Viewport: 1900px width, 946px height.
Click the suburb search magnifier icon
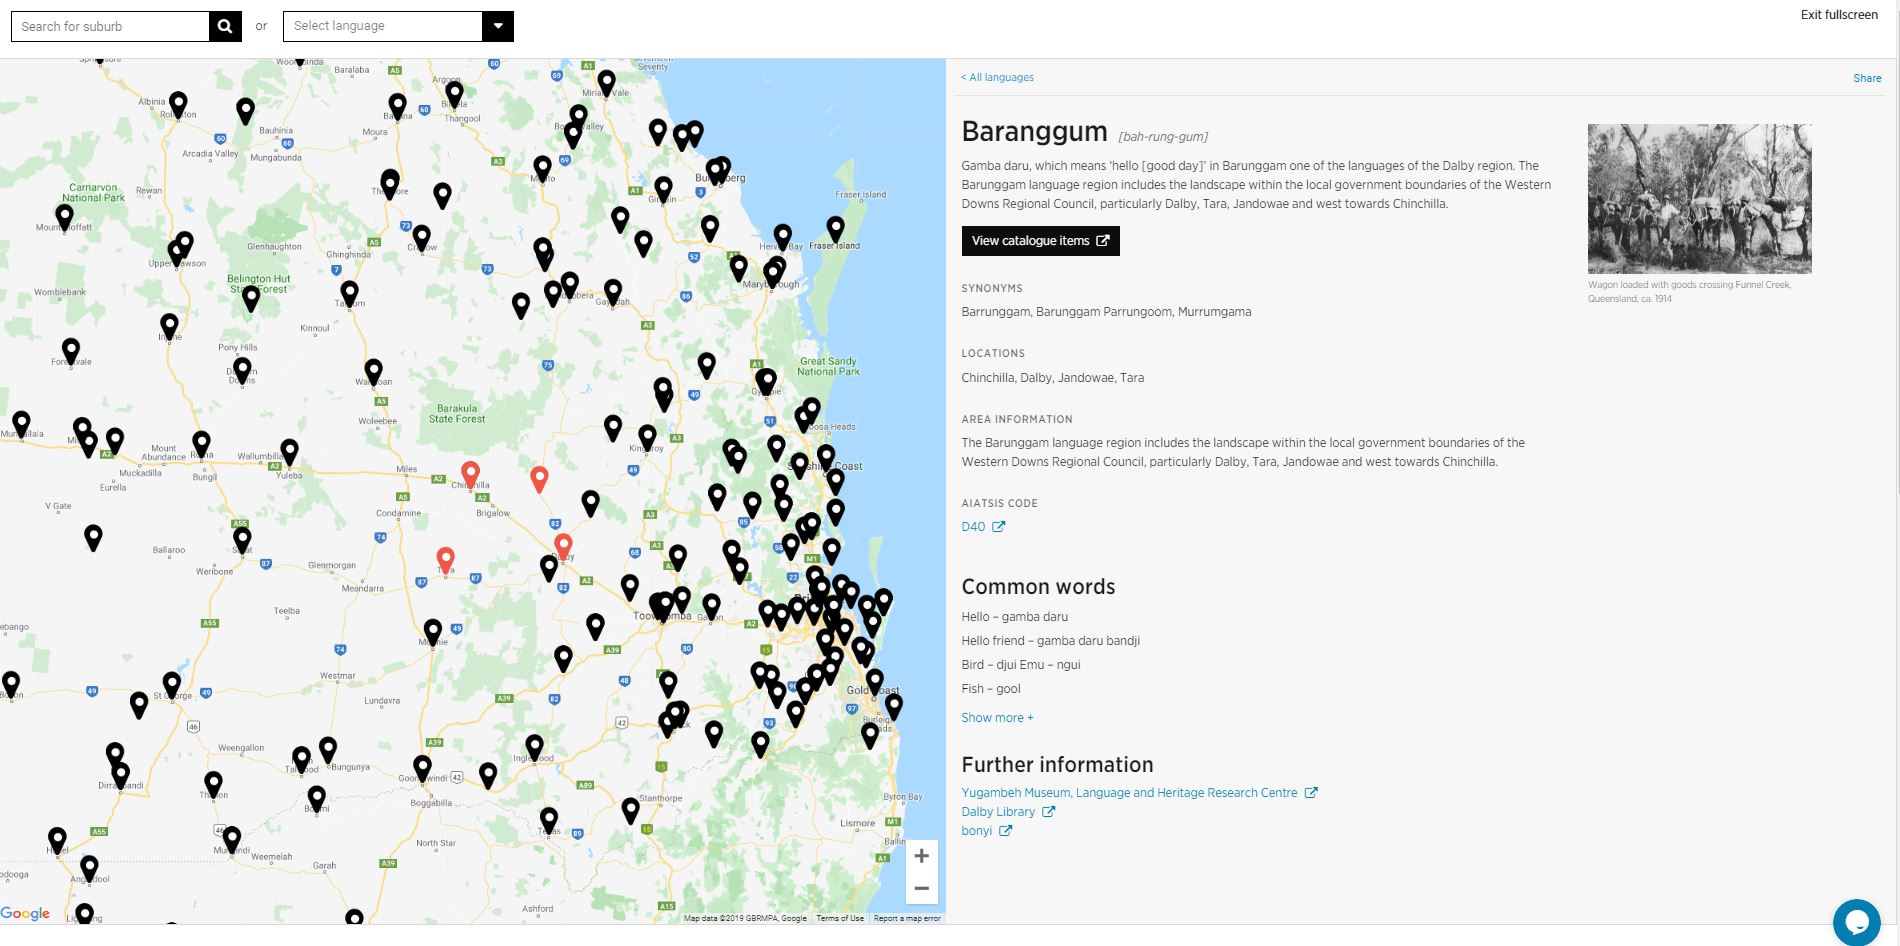pyautogui.click(x=226, y=25)
